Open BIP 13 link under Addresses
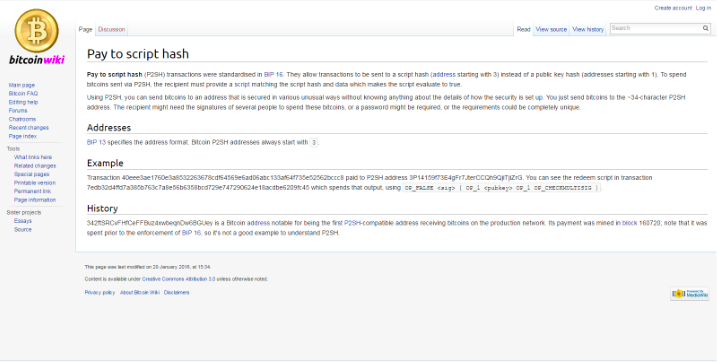Screen dimensions: 718x362 [x=96, y=142]
